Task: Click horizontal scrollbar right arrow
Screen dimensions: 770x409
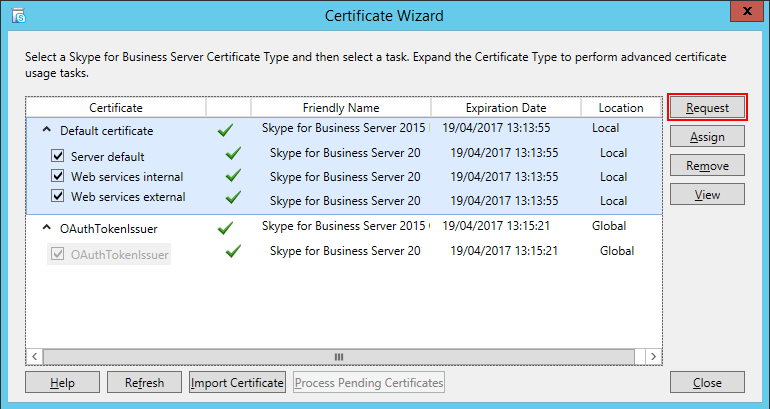Action: click(x=653, y=356)
